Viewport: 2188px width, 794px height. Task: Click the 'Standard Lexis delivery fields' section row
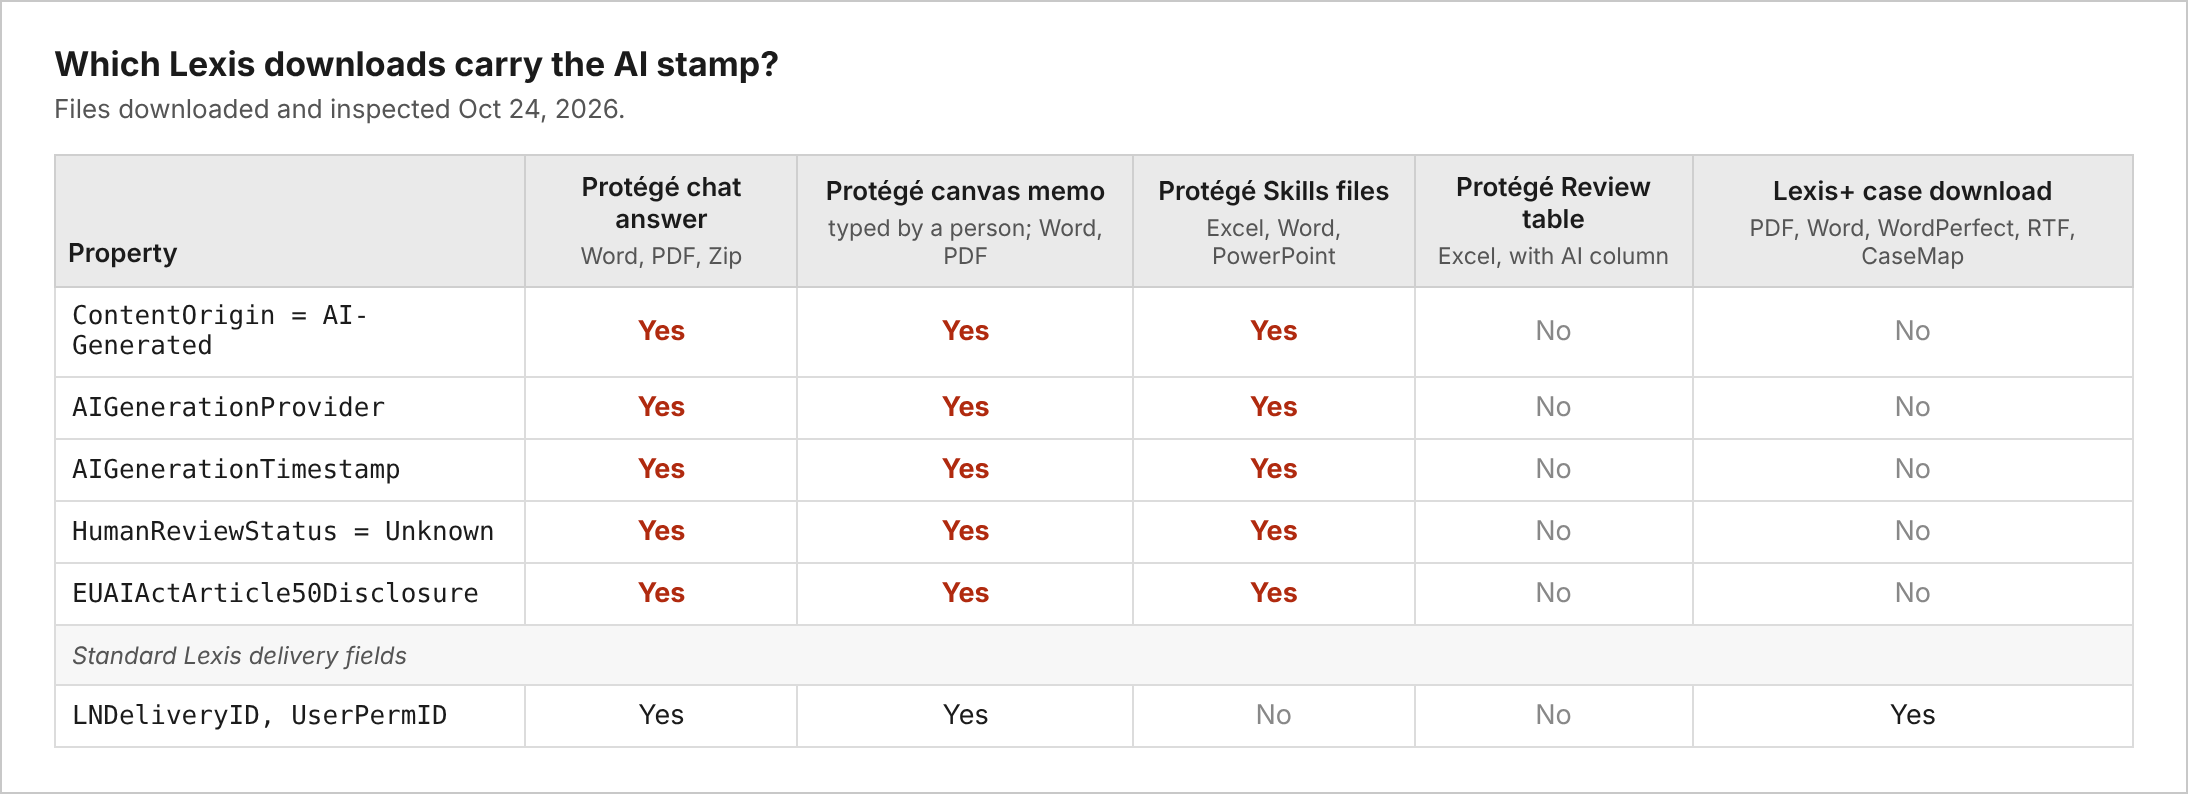(1094, 655)
